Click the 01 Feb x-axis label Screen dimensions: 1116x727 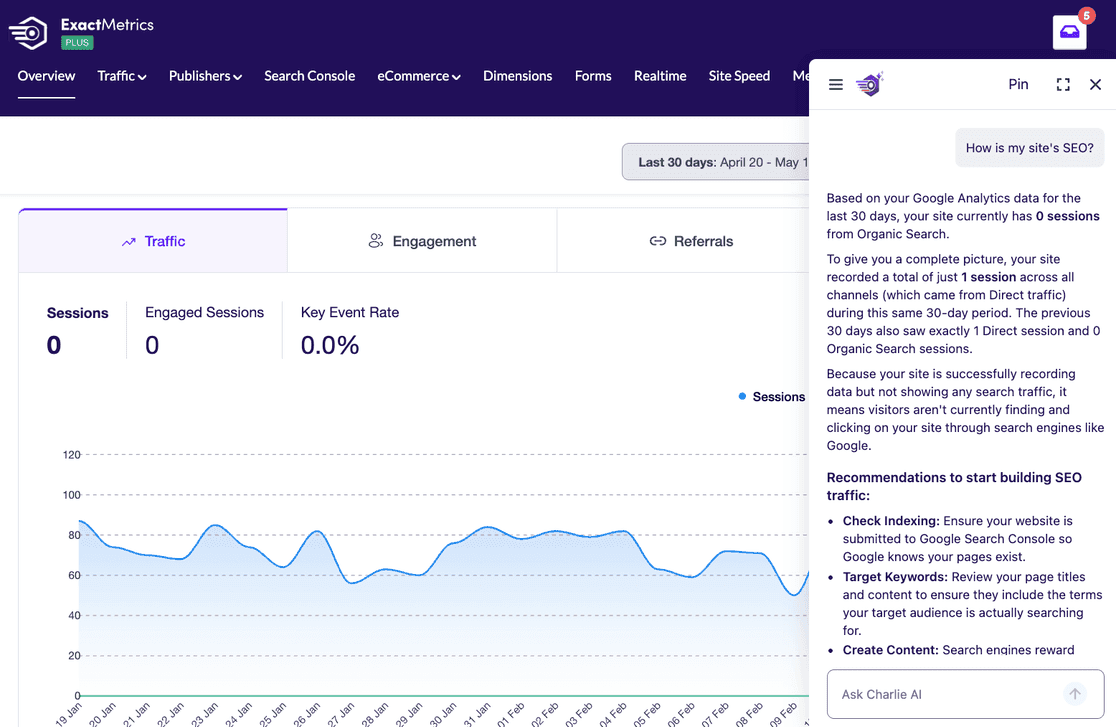tap(510, 713)
